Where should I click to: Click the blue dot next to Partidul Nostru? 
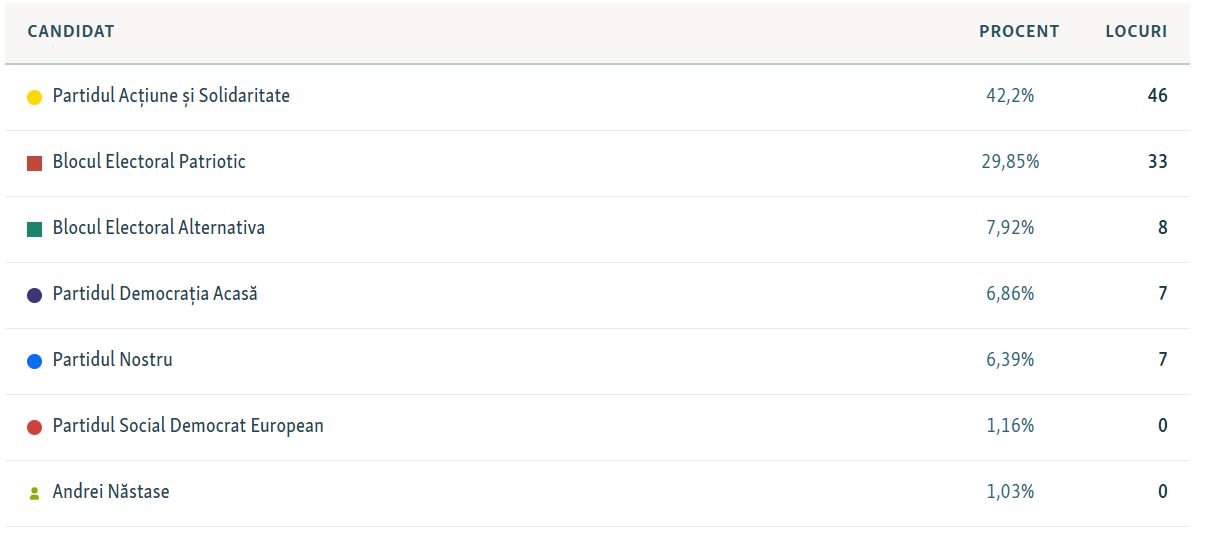click(34, 361)
